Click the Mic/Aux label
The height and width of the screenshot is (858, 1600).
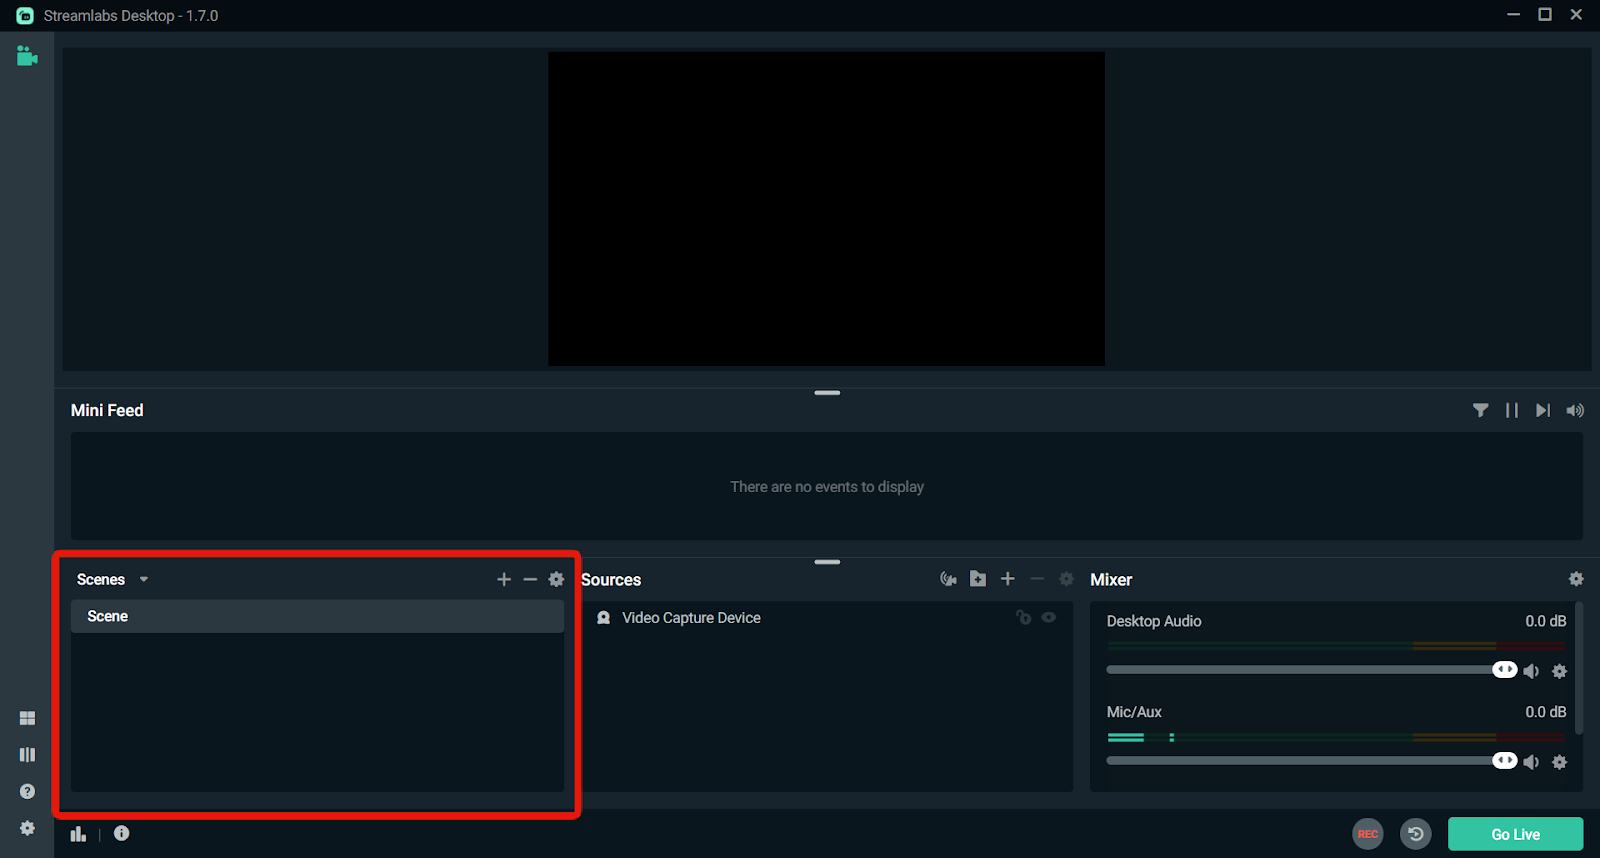pyautogui.click(x=1134, y=712)
